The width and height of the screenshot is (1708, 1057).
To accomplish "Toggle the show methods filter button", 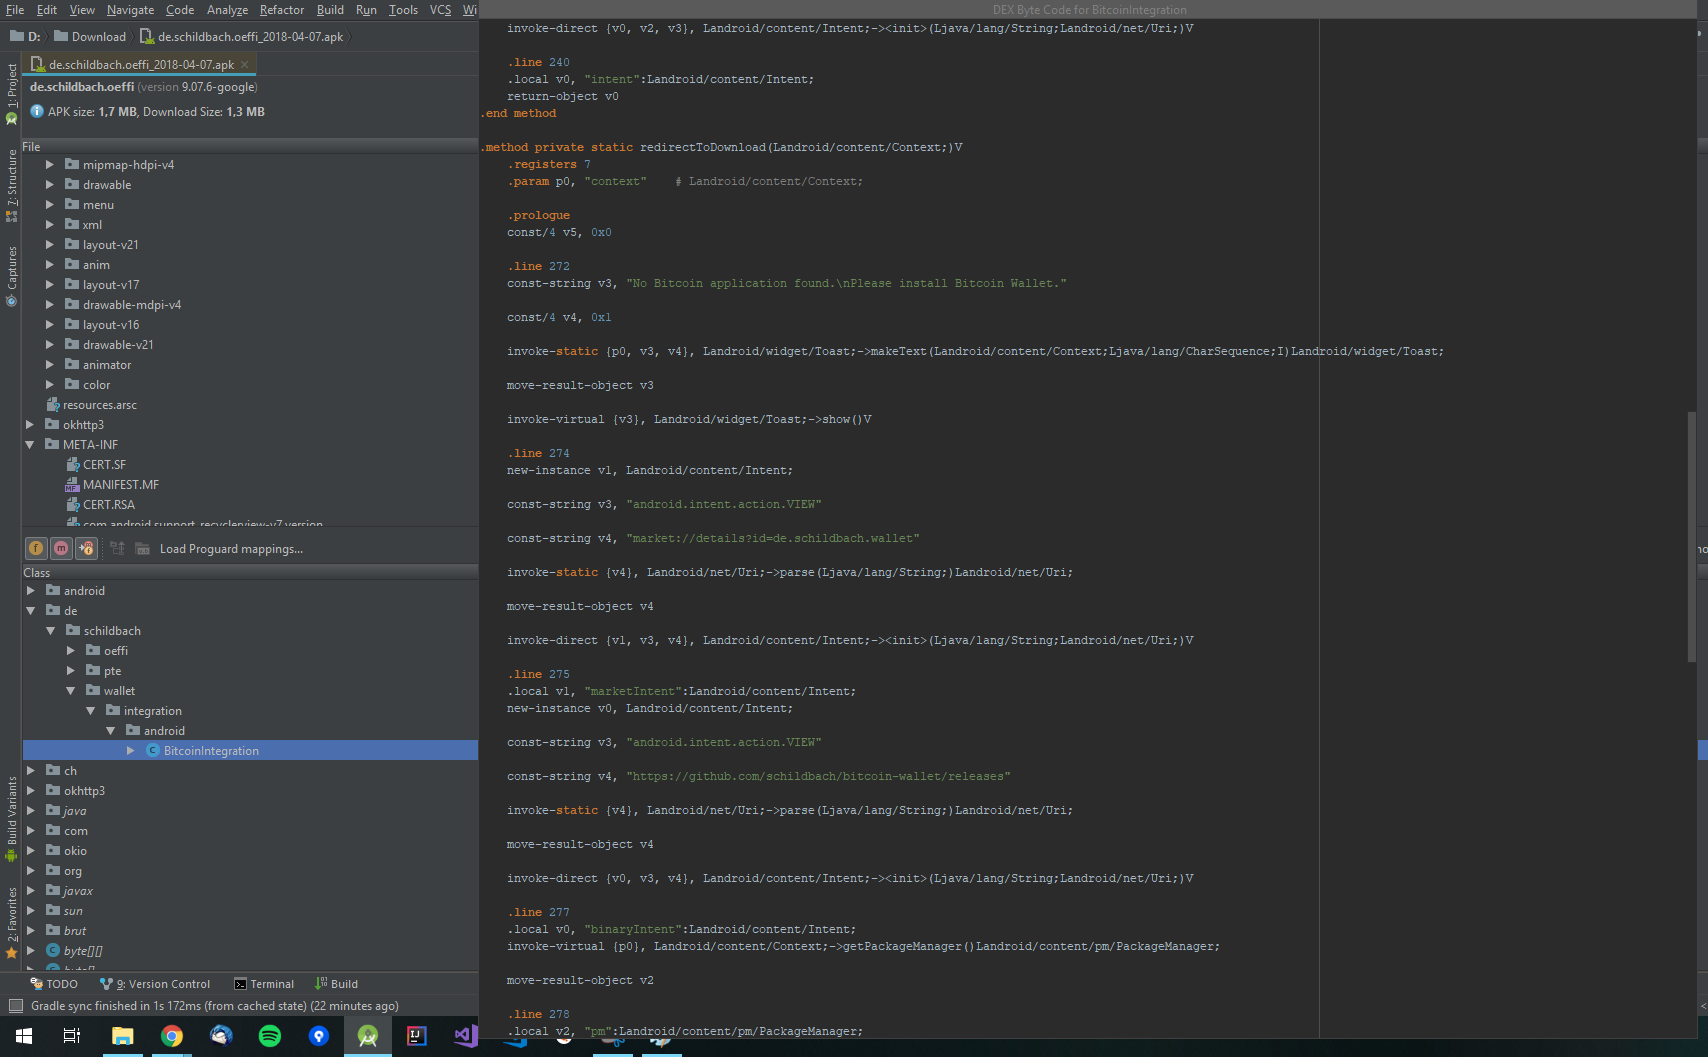I will pyautogui.click(x=61, y=548).
